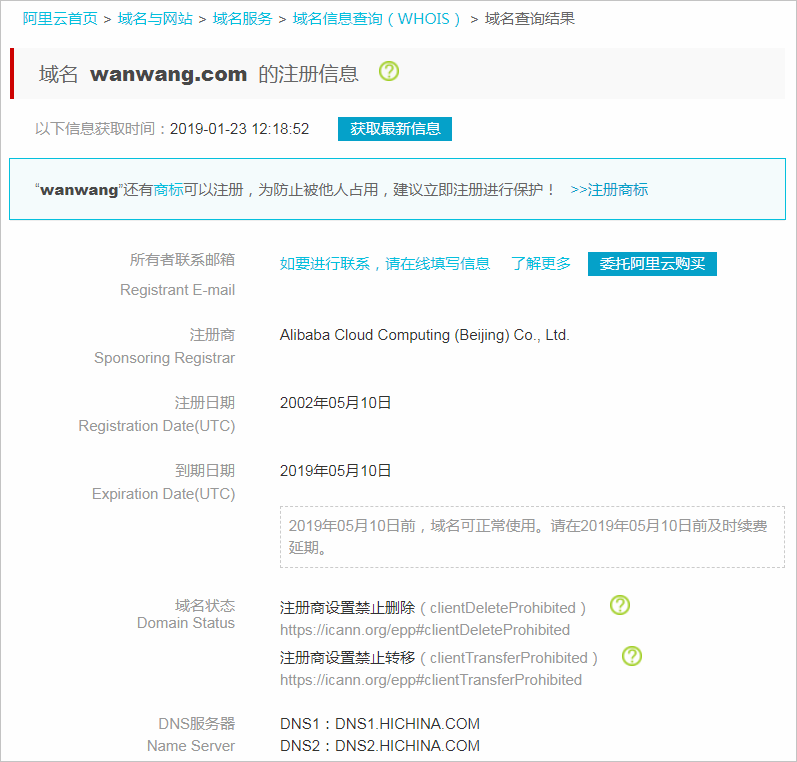Go to 阿里云首页 breadcrumb

[60, 19]
